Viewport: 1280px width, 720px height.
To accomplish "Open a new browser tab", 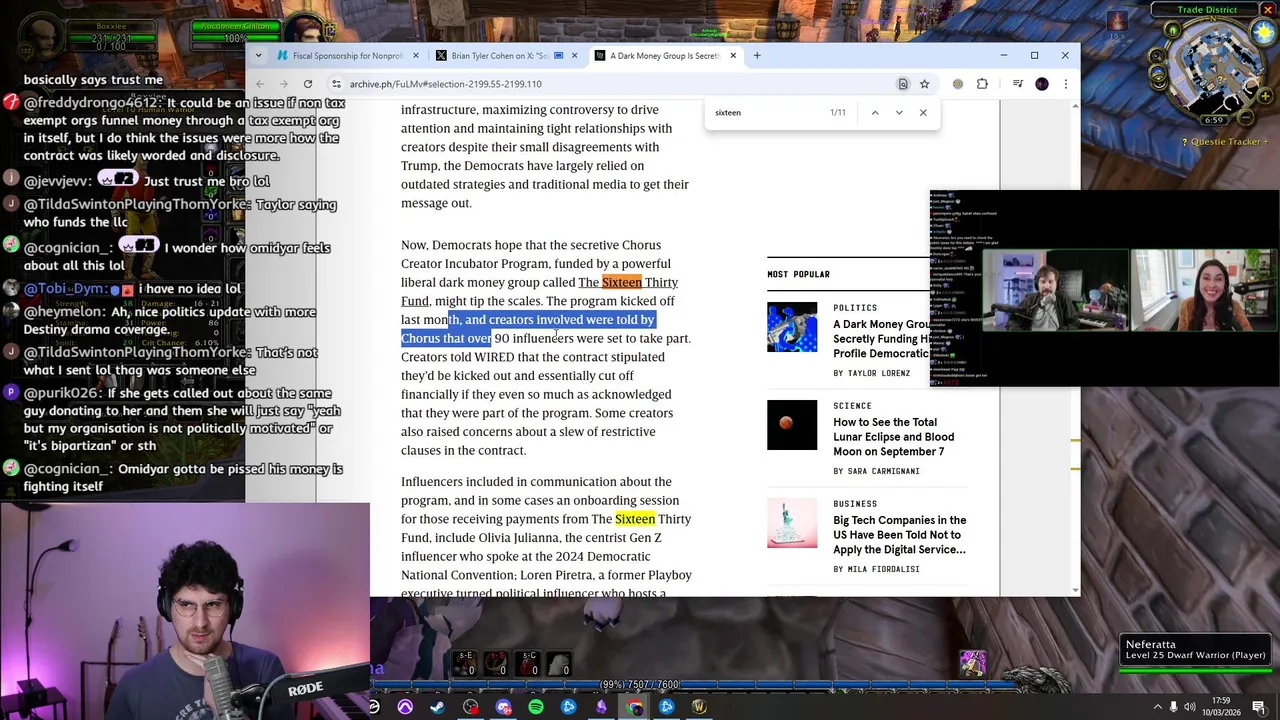I will point(757,56).
